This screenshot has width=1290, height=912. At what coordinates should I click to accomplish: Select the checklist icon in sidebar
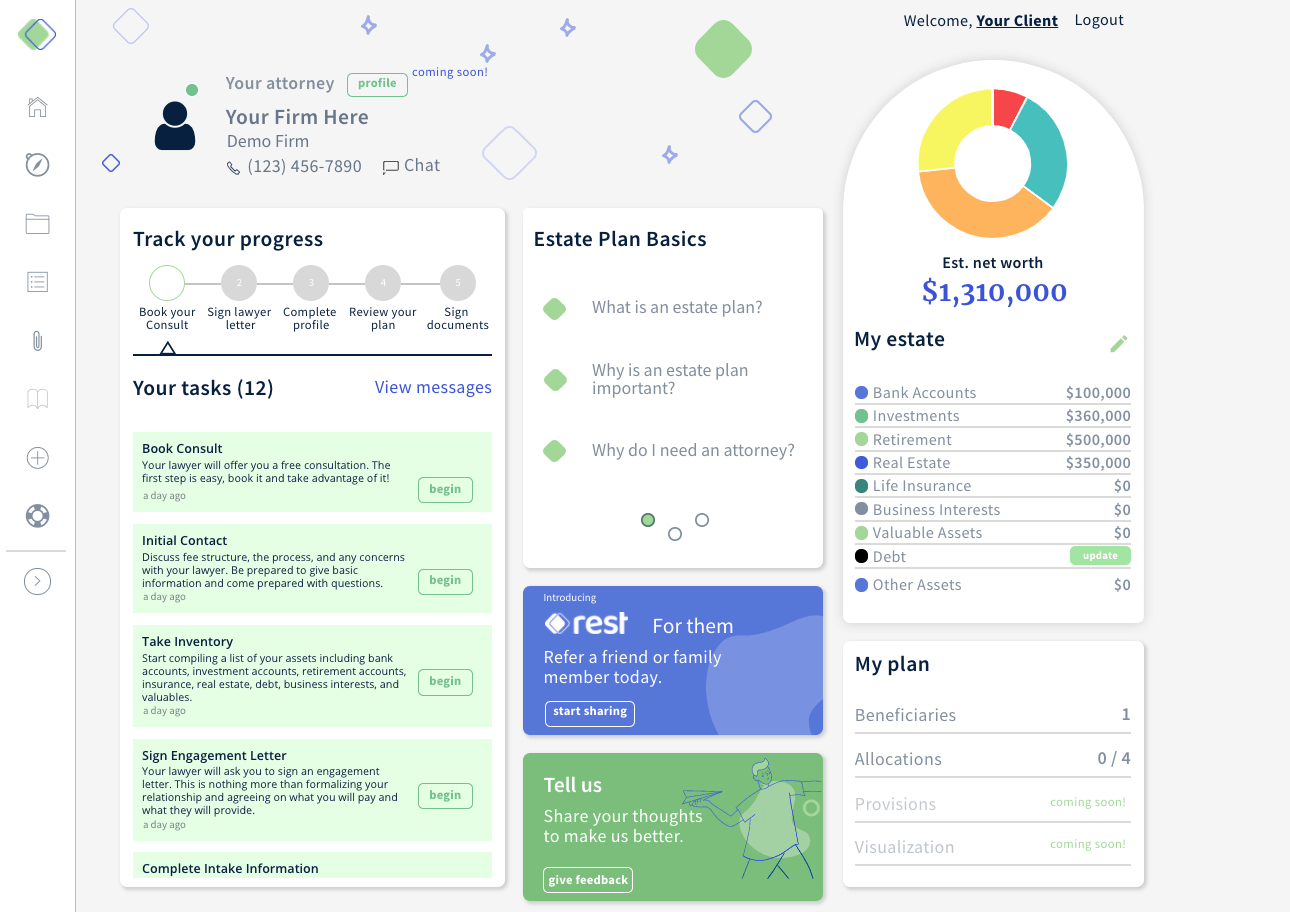37,282
